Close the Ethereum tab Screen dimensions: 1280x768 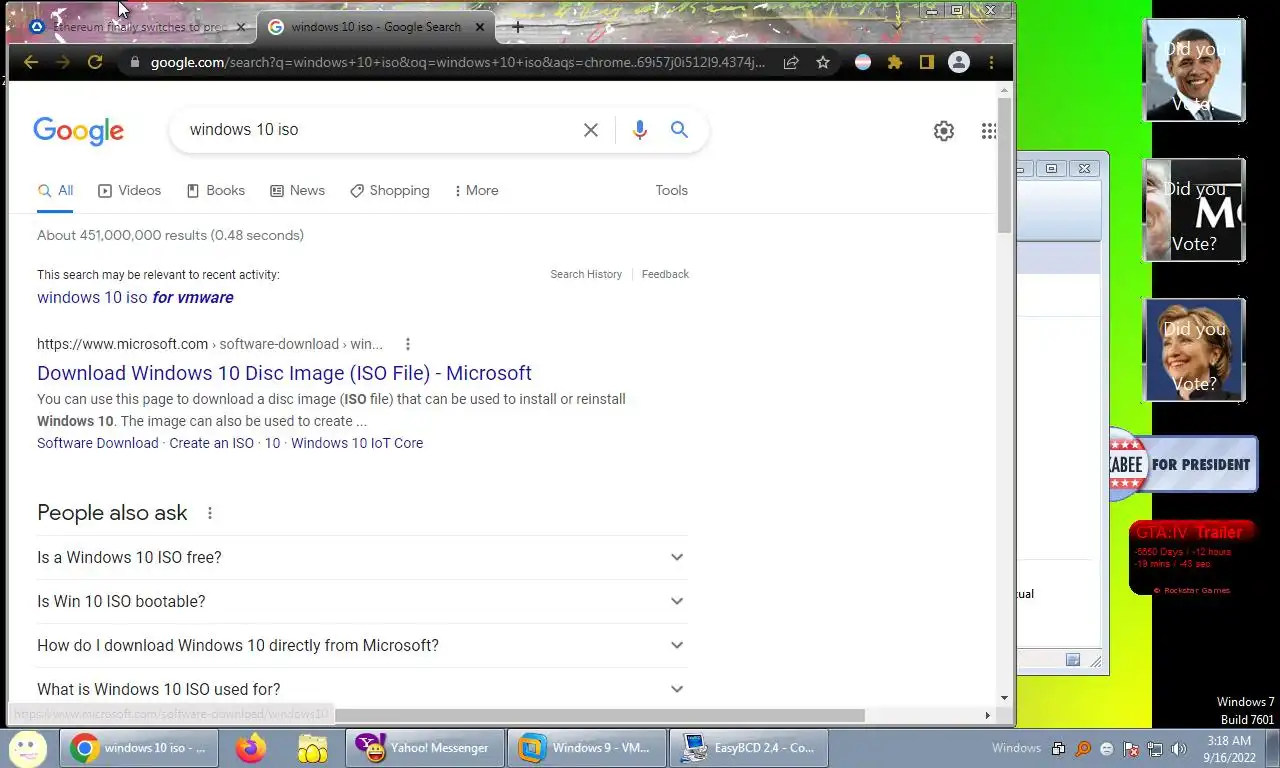(x=241, y=27)
